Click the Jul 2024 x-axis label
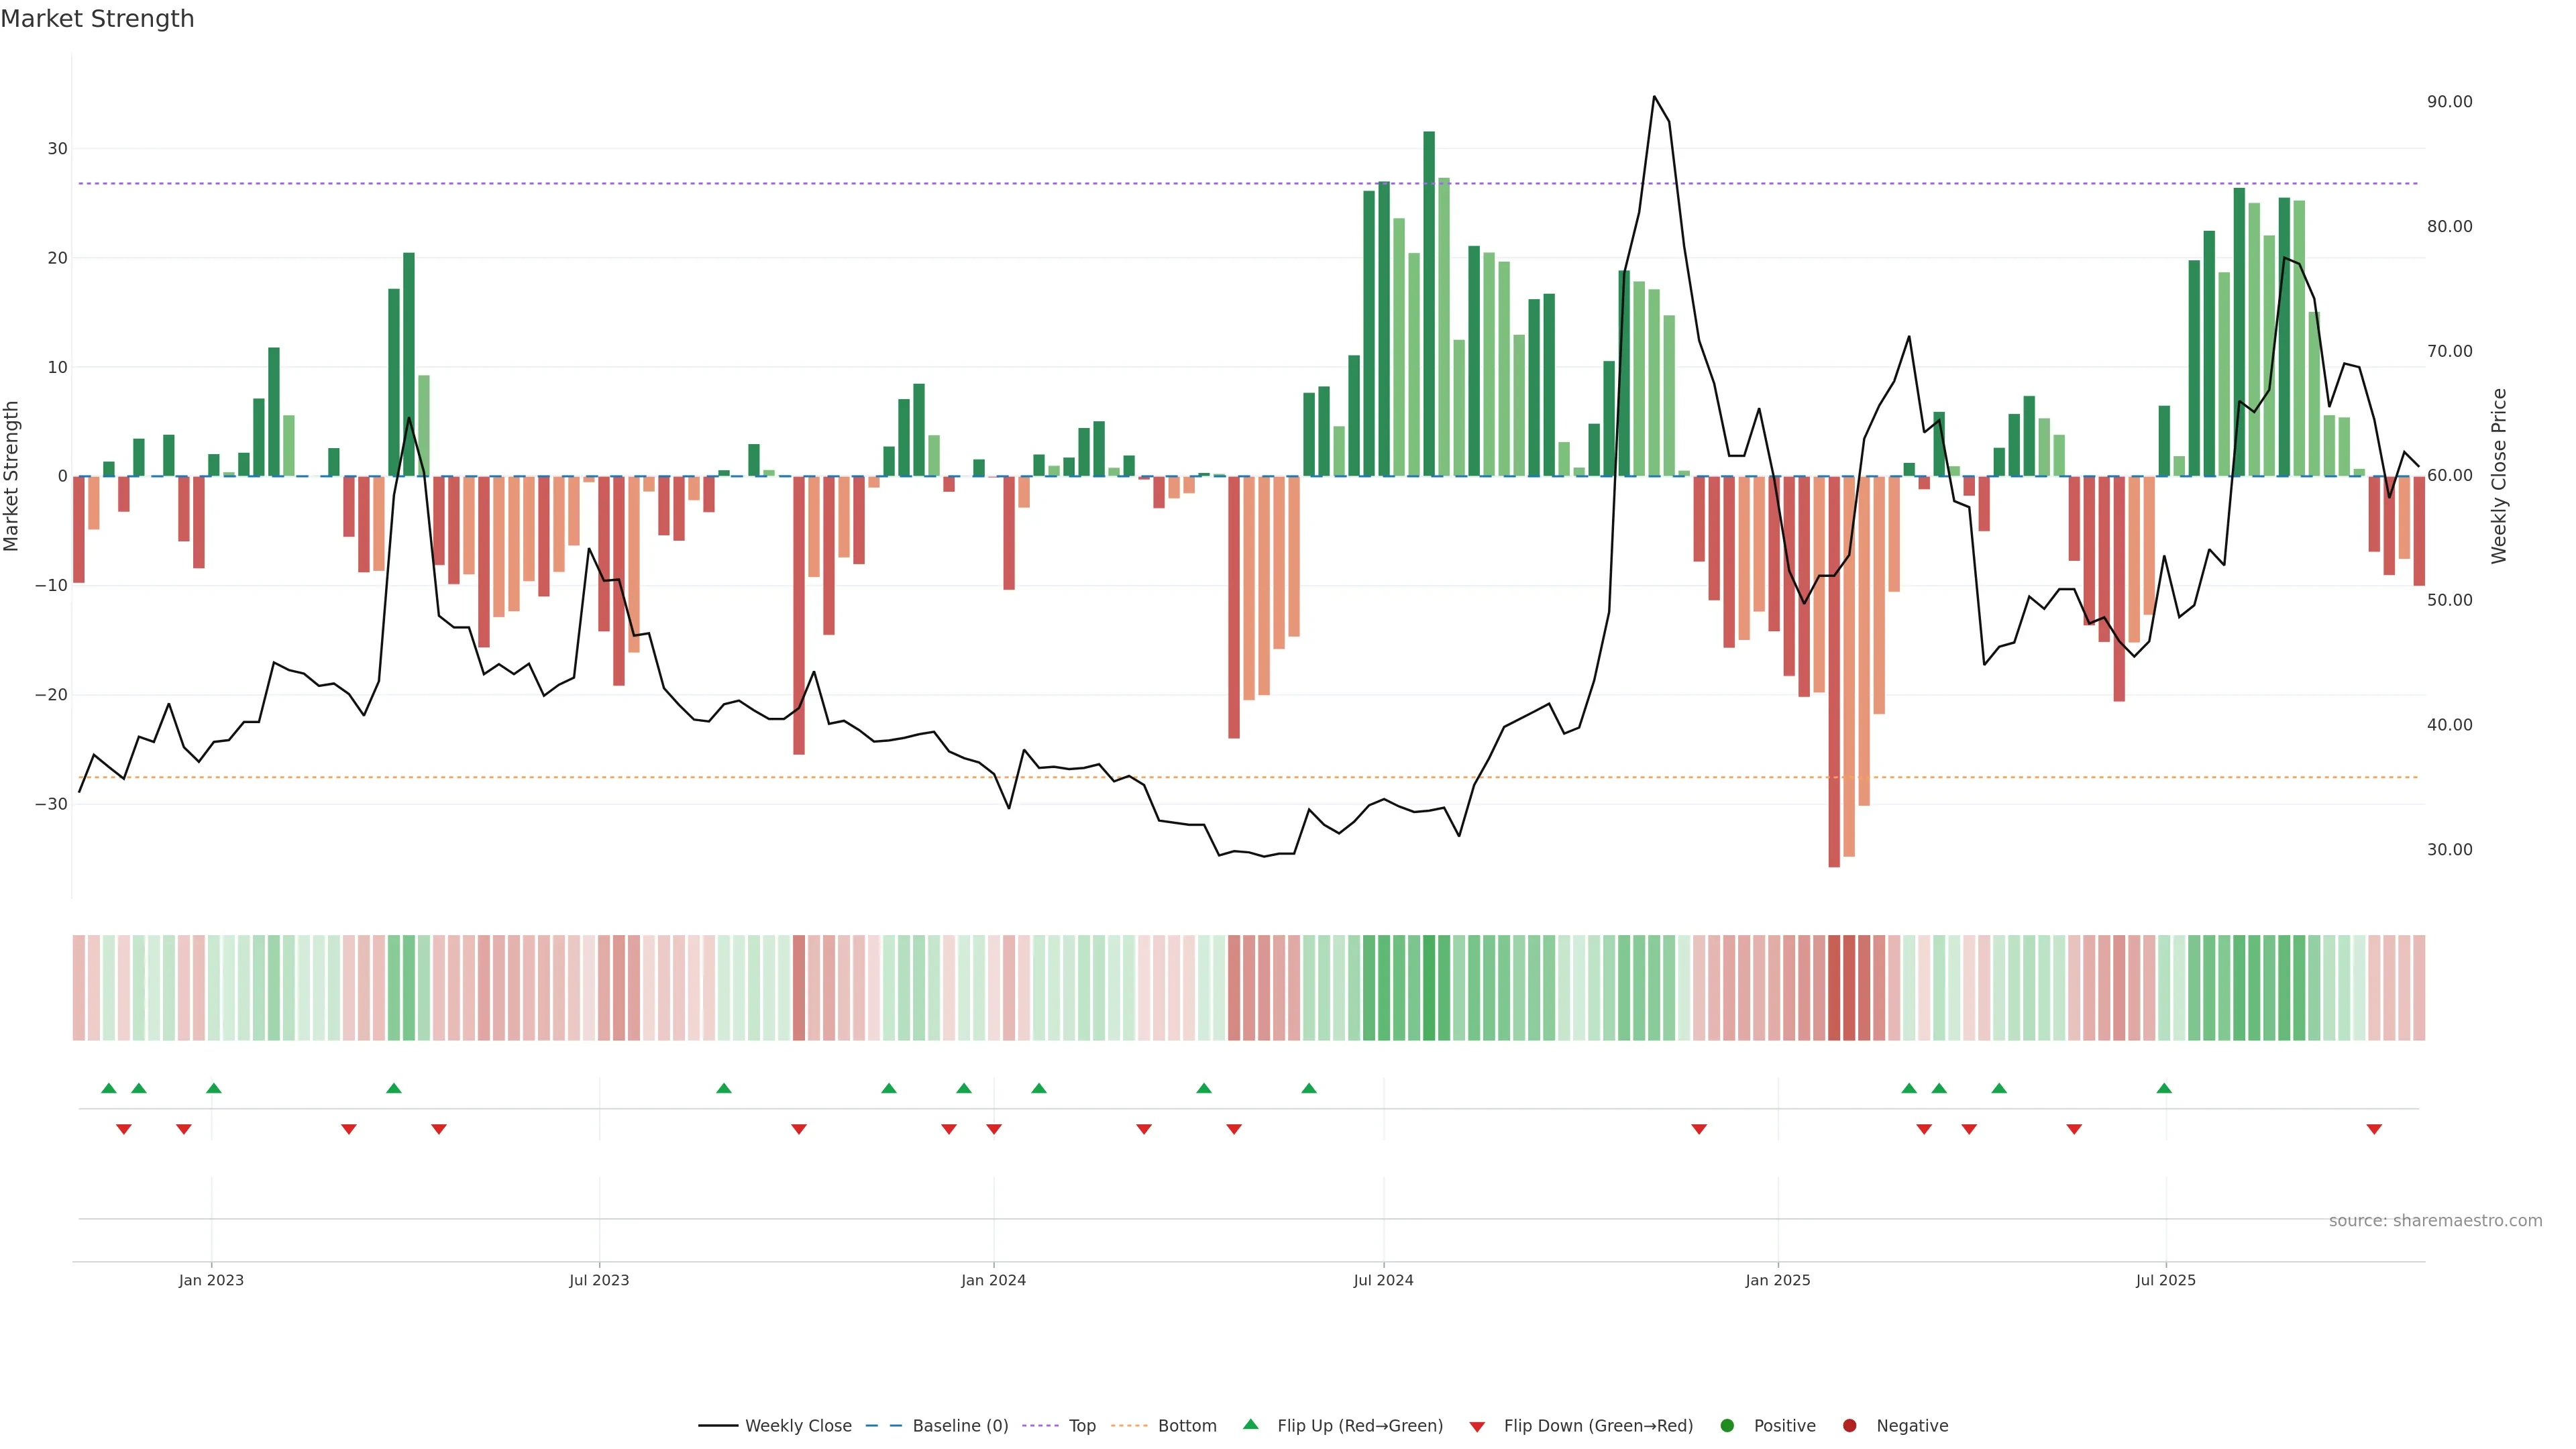2576x1449 pixels. 1383,1280
